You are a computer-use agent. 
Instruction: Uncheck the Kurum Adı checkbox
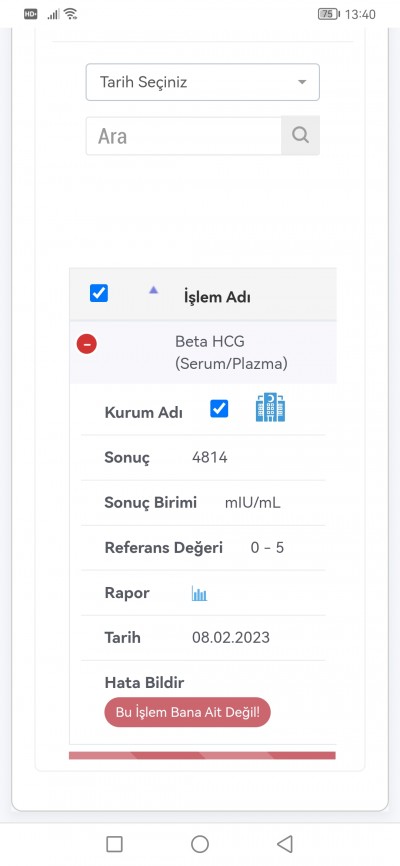219,409
